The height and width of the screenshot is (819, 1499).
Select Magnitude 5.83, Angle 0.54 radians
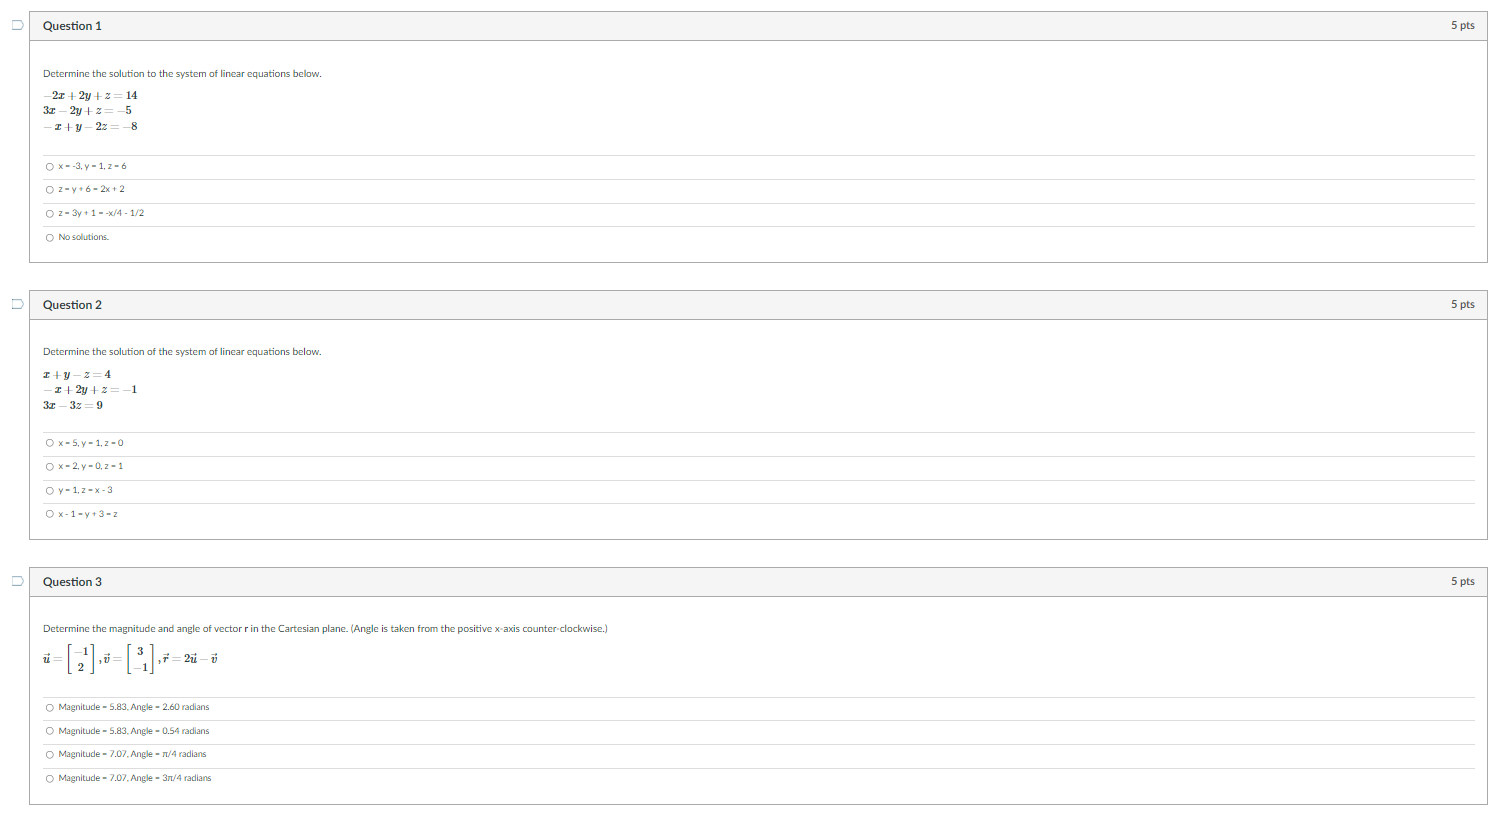50,731
